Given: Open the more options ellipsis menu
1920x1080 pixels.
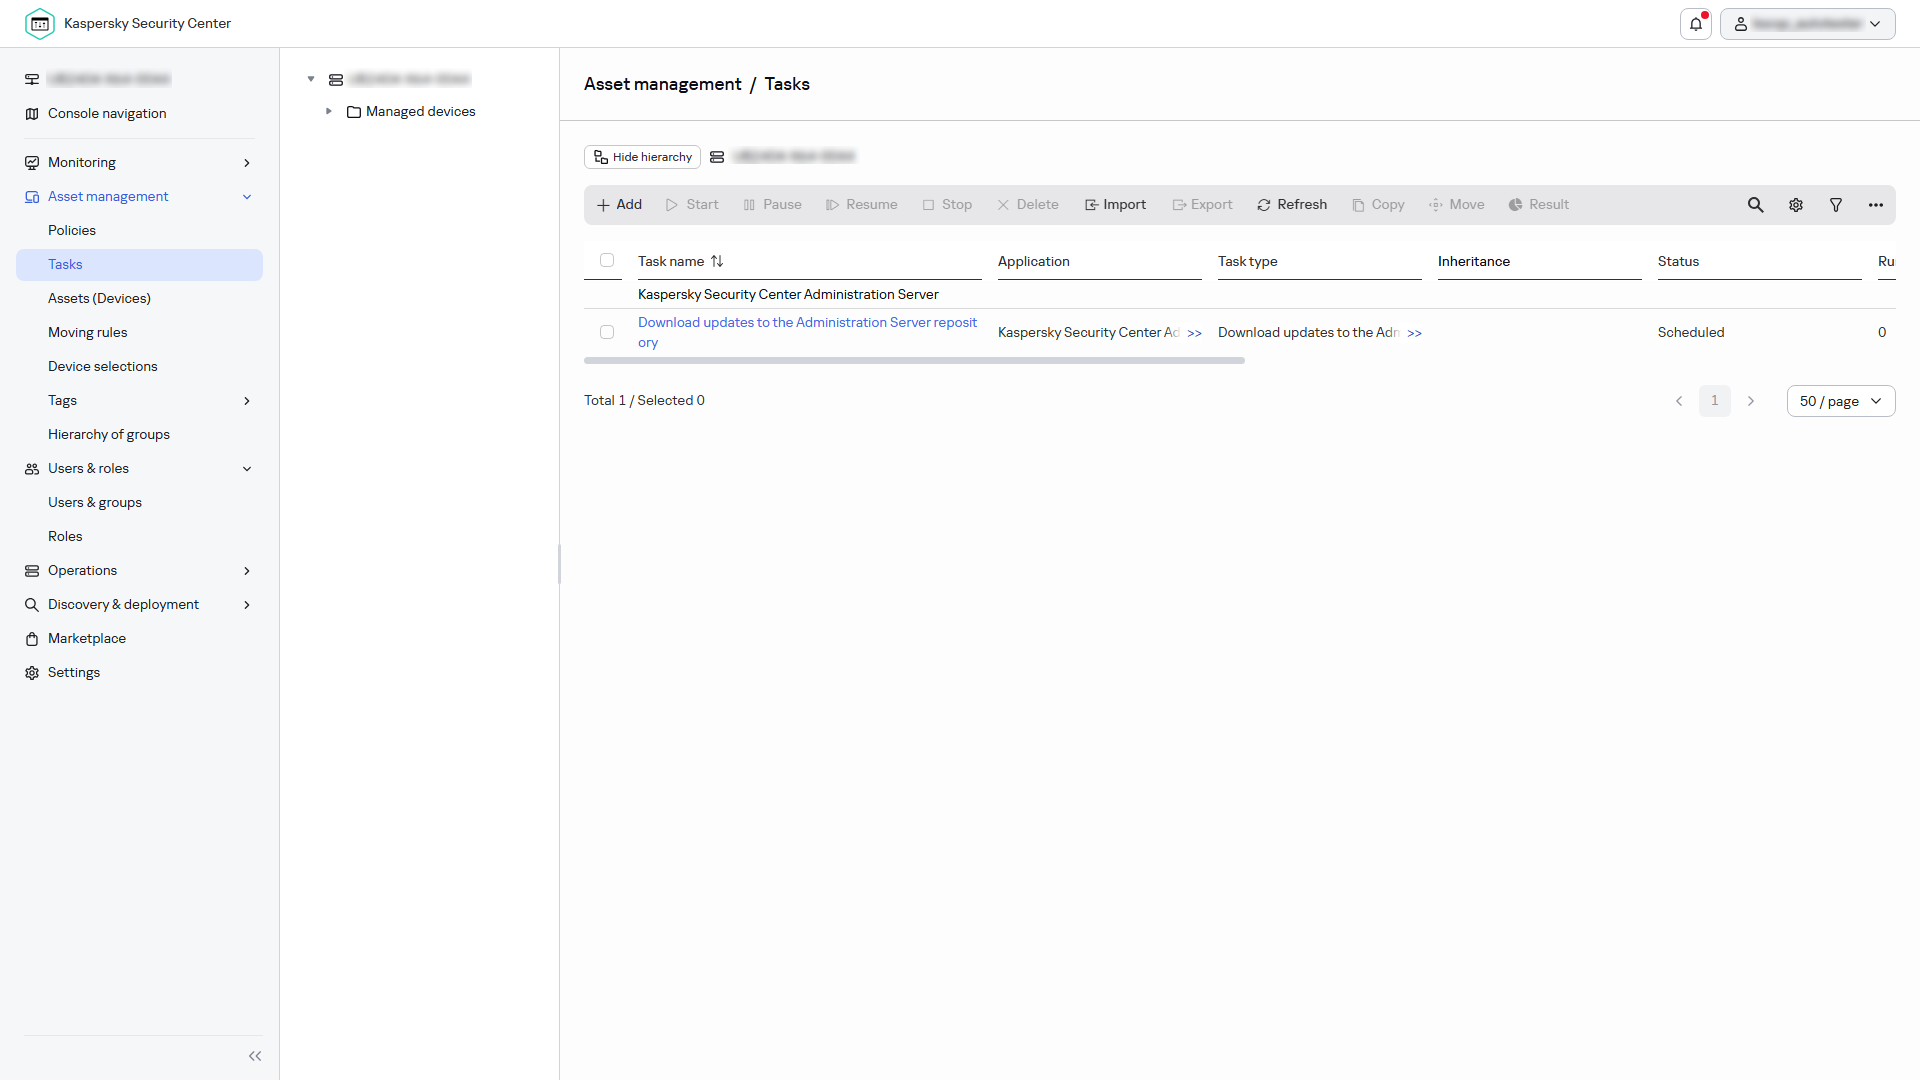Looking at the screenshot, I should tap(1876, 204).
